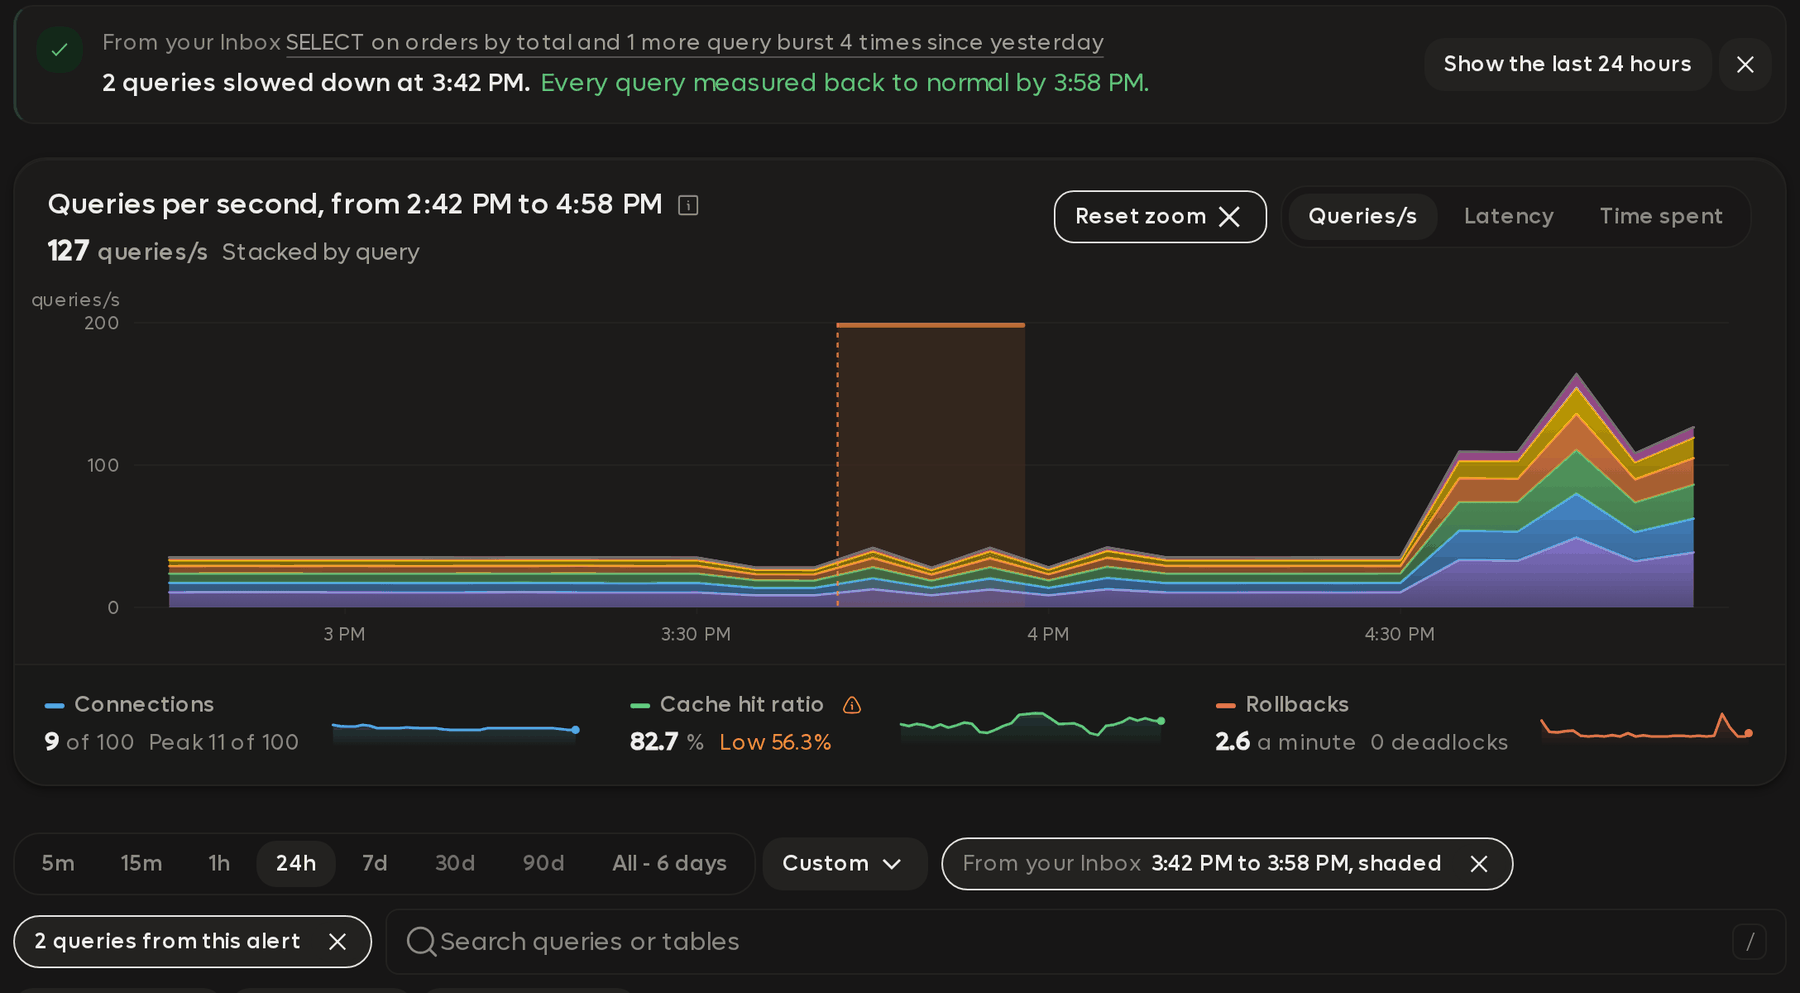The height and width of the screenshot is (993, 1800).
Task: Select the 90d time range
Action: point(543,864)
